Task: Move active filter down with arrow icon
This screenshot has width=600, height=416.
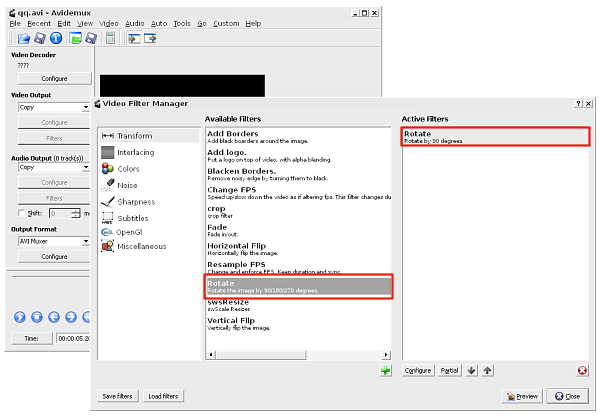Action: point(472,371)
